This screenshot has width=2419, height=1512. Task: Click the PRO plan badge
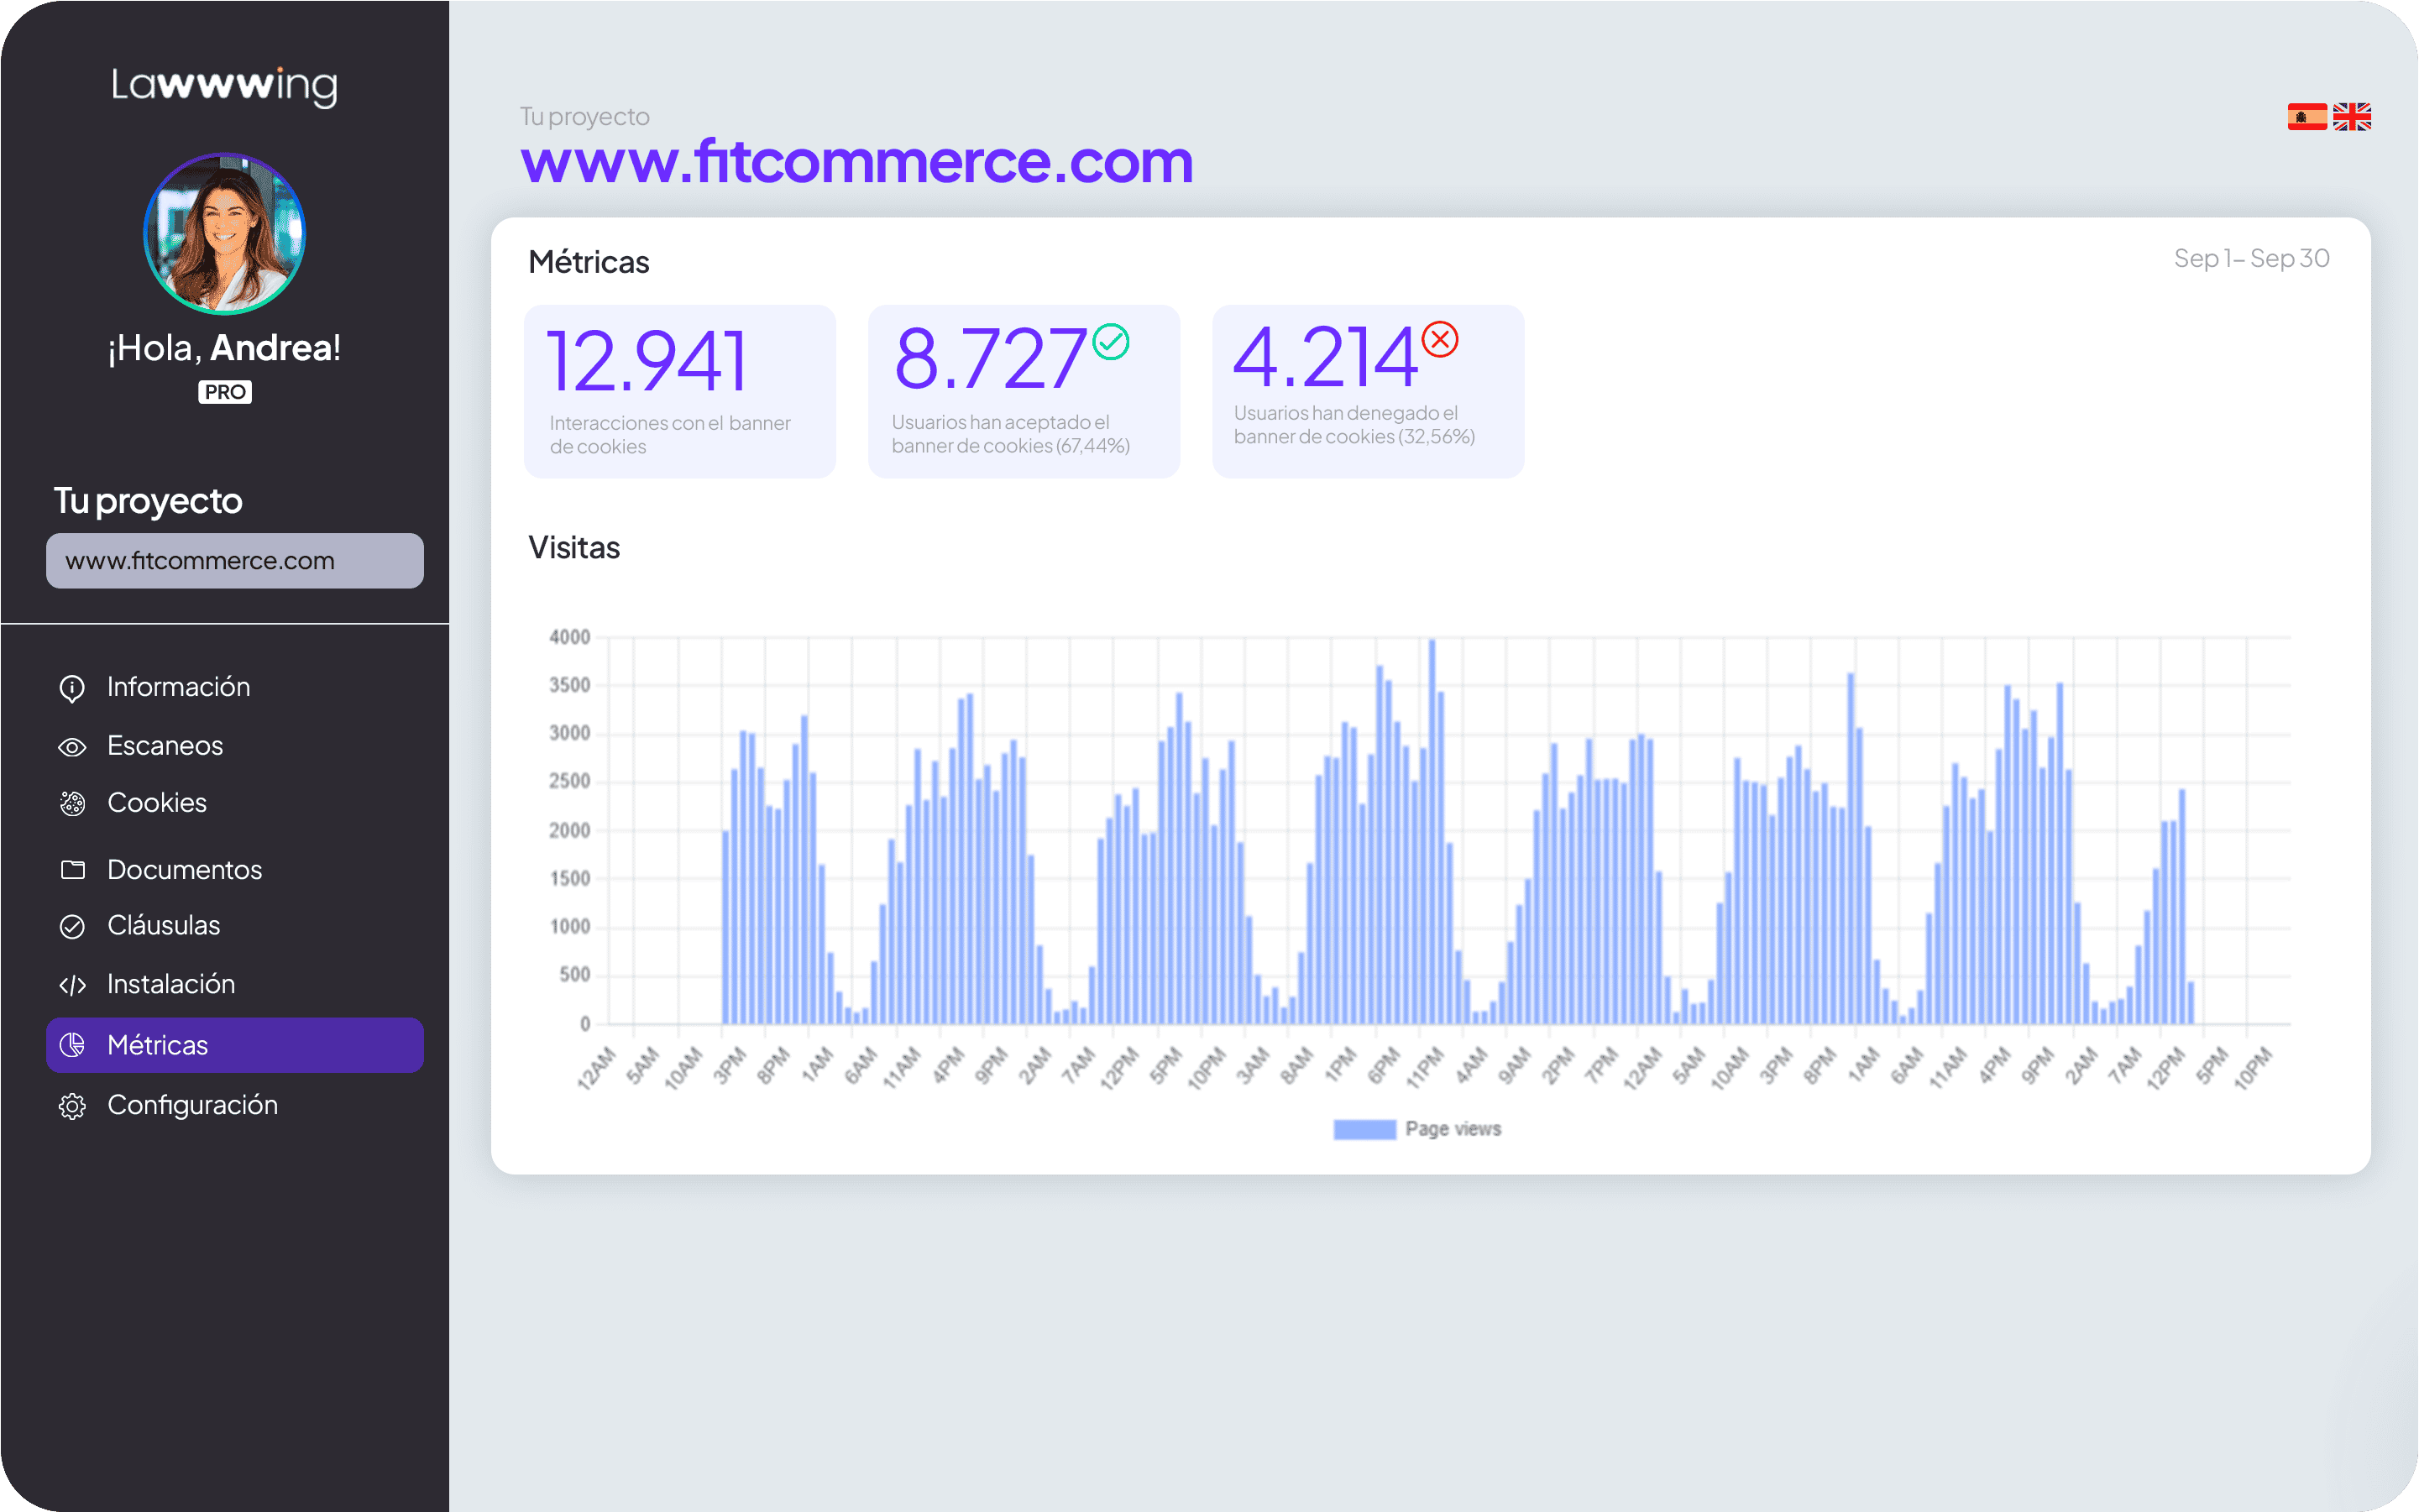[225, 392]
